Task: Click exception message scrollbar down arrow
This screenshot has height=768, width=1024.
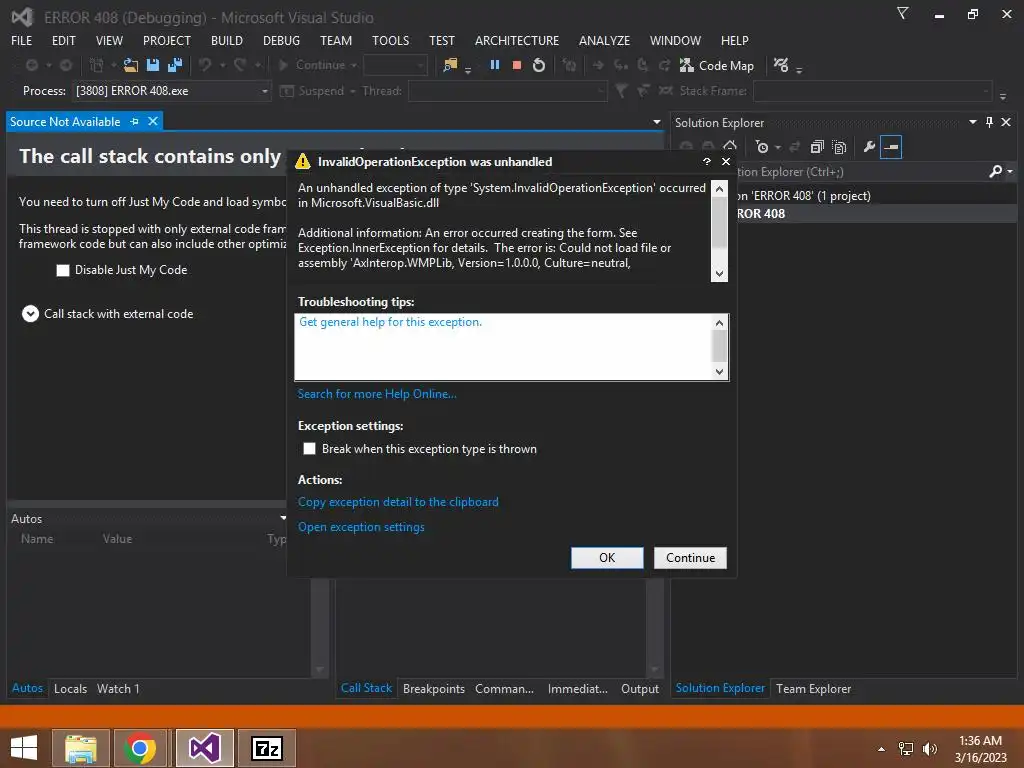Action: 719,274
